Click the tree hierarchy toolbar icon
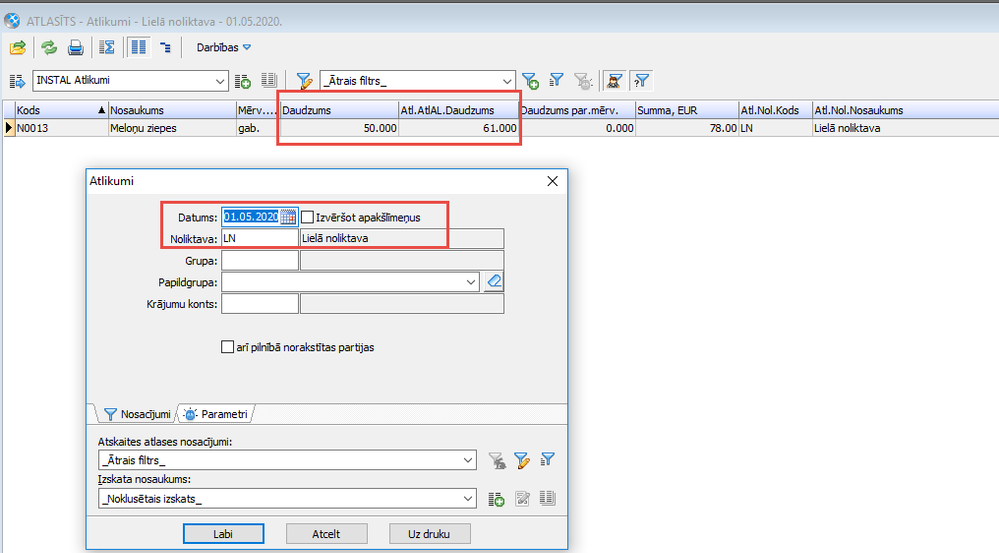Viewport: 999px width, 553px height. click(x=166, y=47)
